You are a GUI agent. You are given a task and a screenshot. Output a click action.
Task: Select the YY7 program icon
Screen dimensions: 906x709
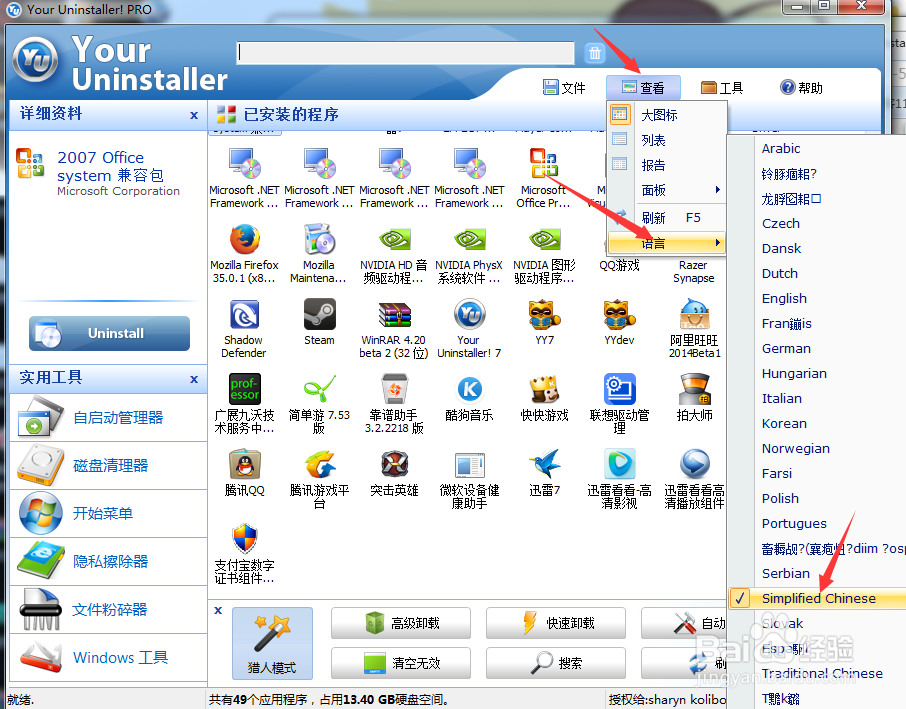544,314
